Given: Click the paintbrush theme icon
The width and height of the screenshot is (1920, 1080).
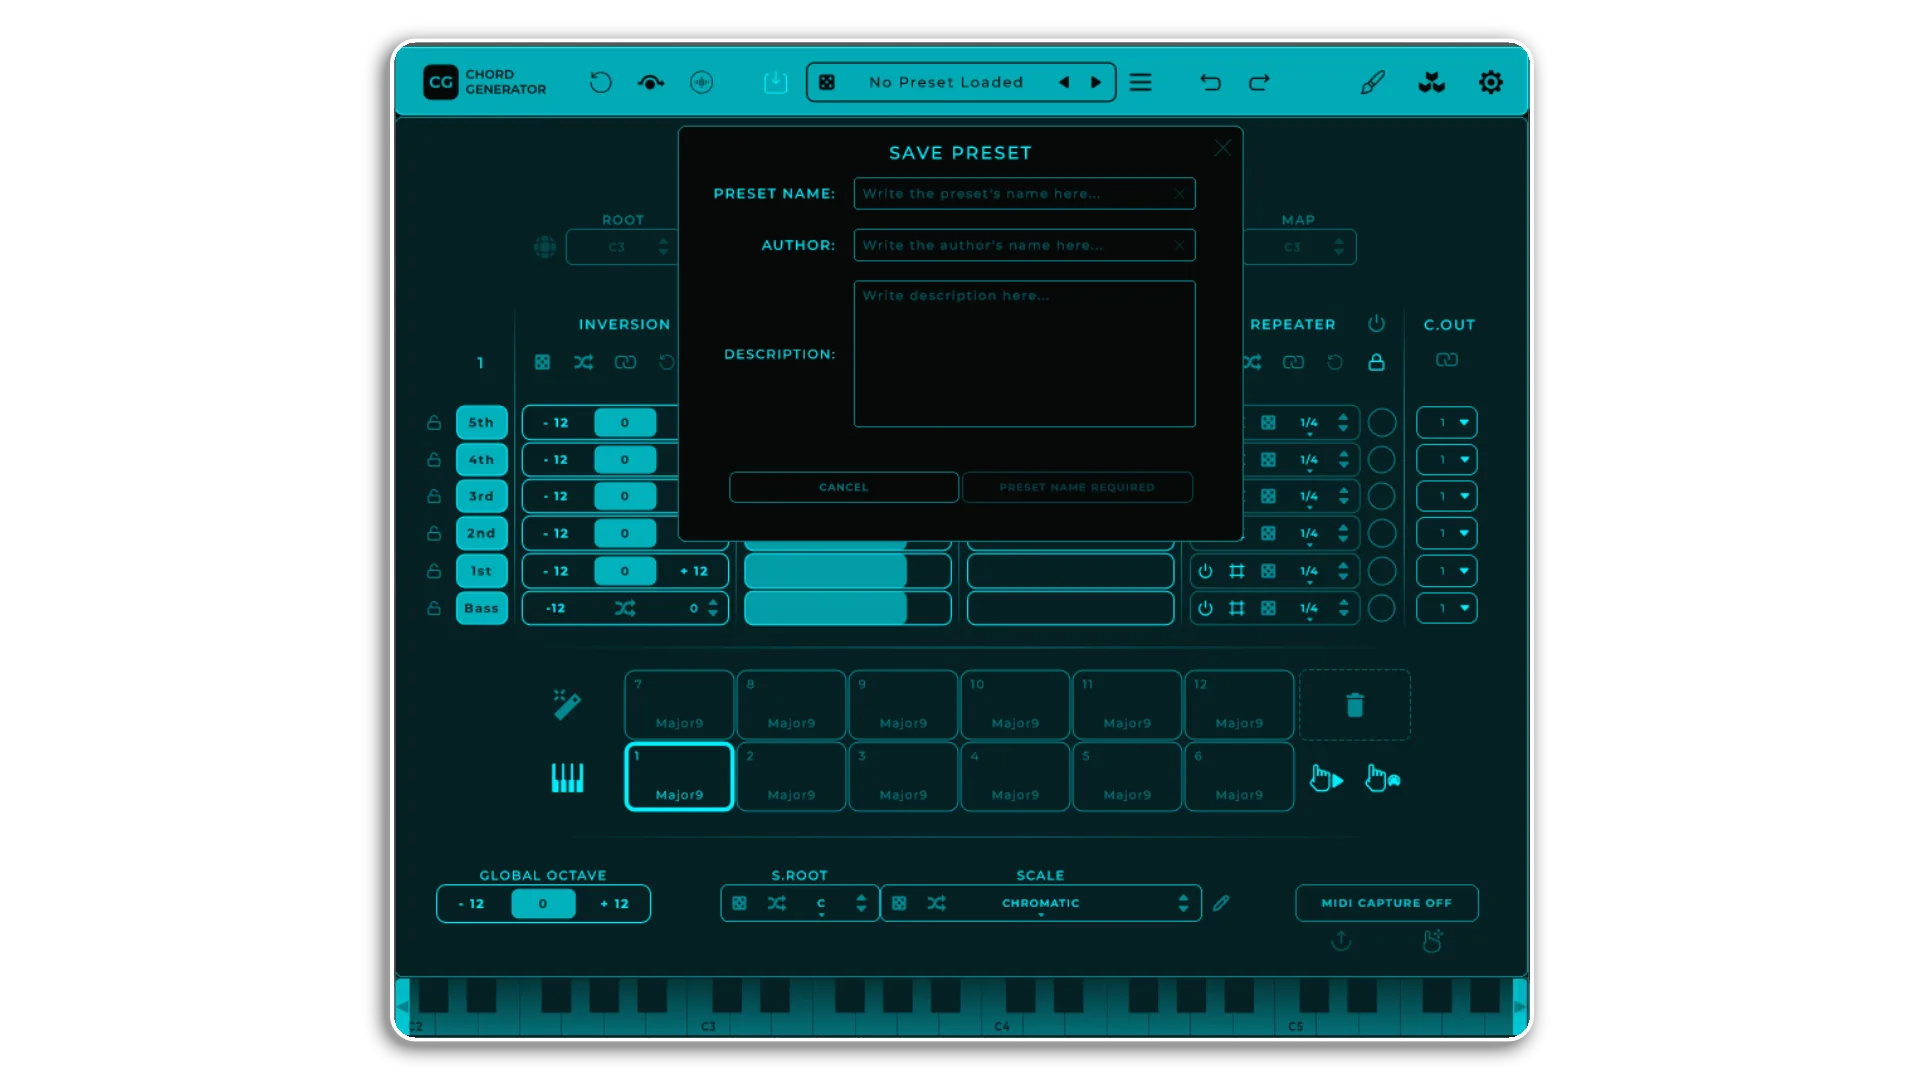Looking at the screenshot, I should pos(1373,82).
